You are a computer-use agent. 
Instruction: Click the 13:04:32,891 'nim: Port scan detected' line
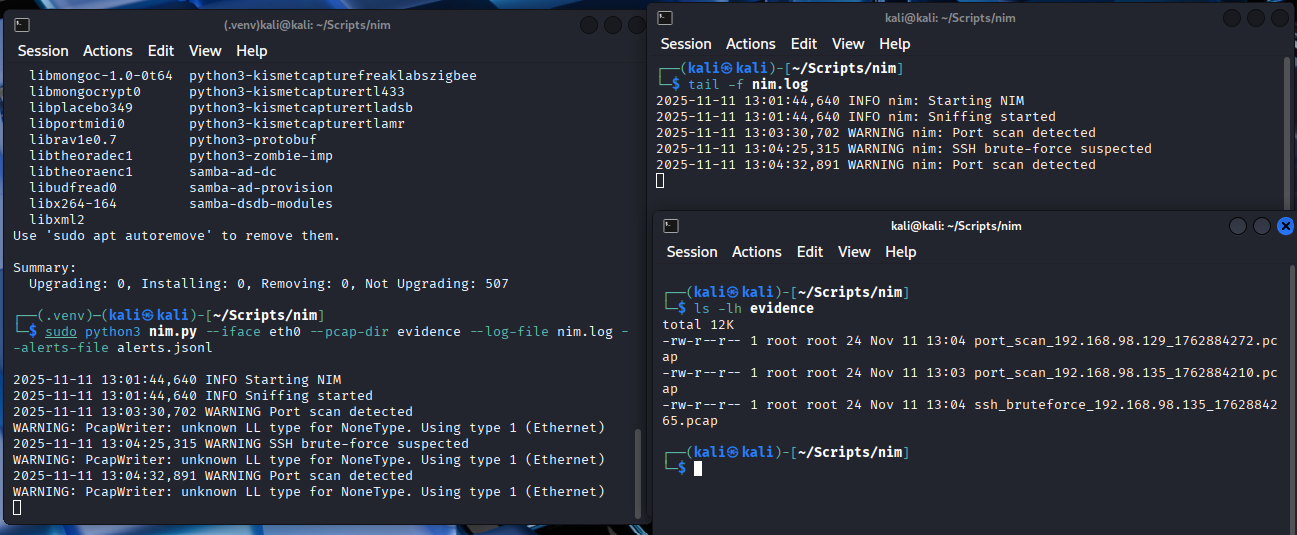[x=876, y=164]
